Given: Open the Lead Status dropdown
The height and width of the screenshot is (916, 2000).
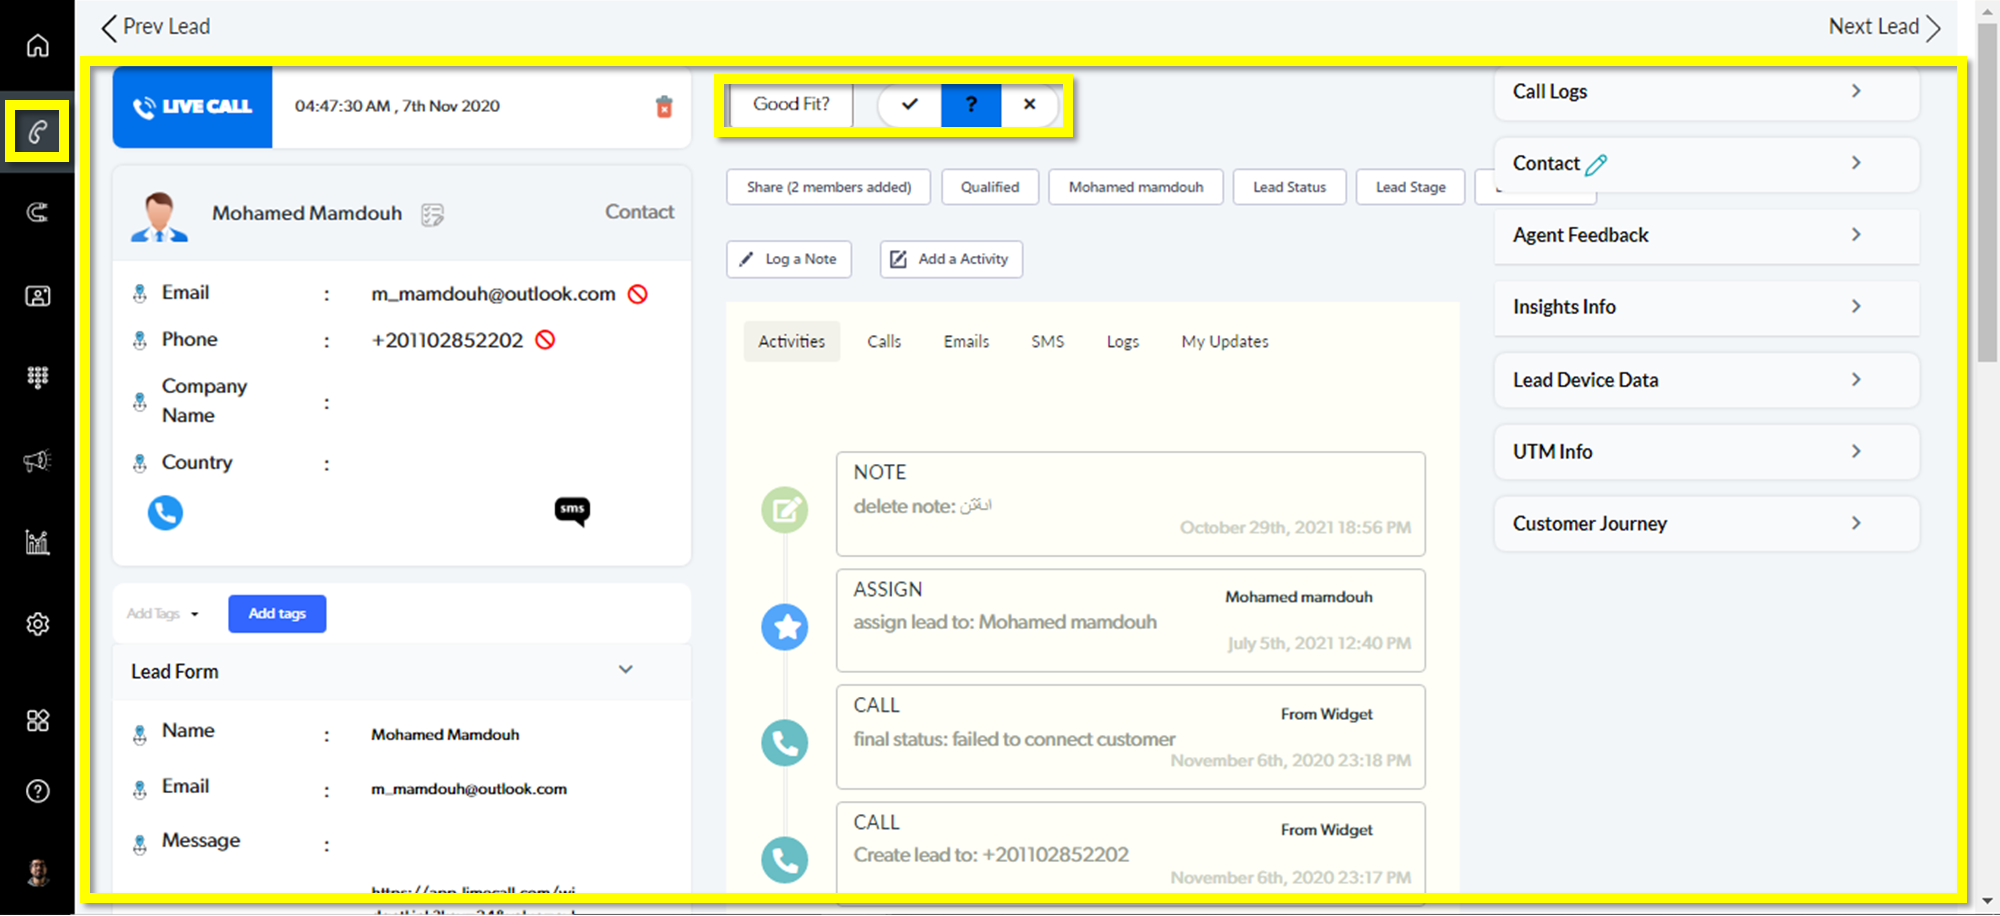Looking at the screenshot, I should click(x=1289, y=187).
